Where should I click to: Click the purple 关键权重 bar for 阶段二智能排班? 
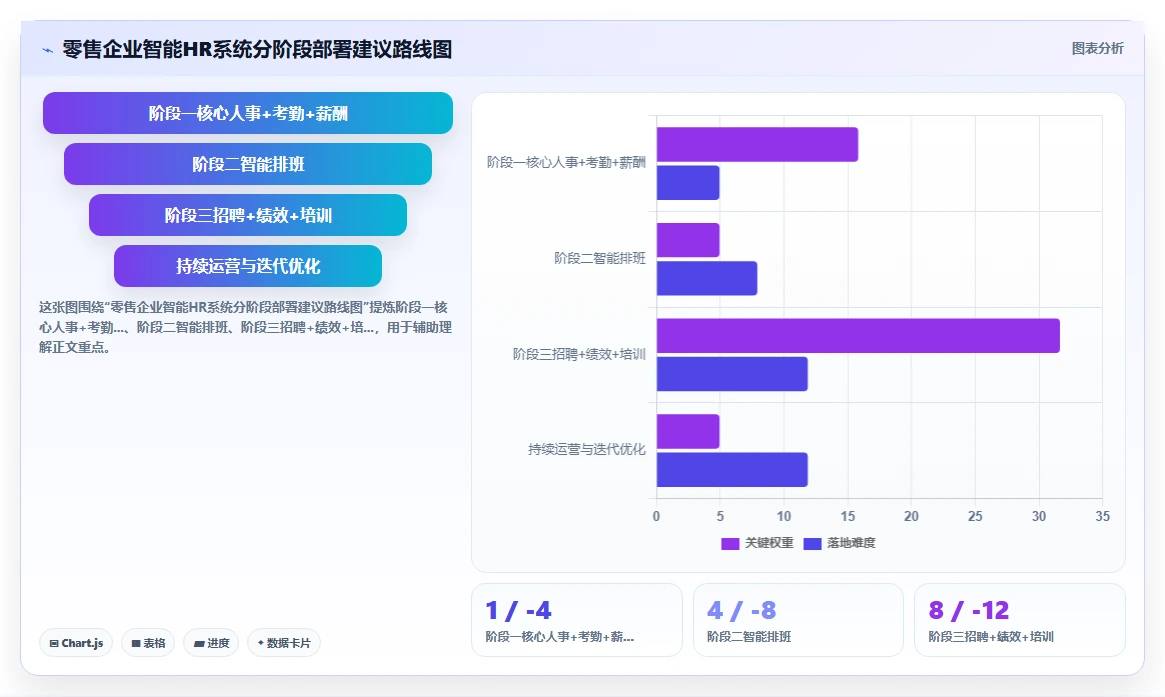688,240
